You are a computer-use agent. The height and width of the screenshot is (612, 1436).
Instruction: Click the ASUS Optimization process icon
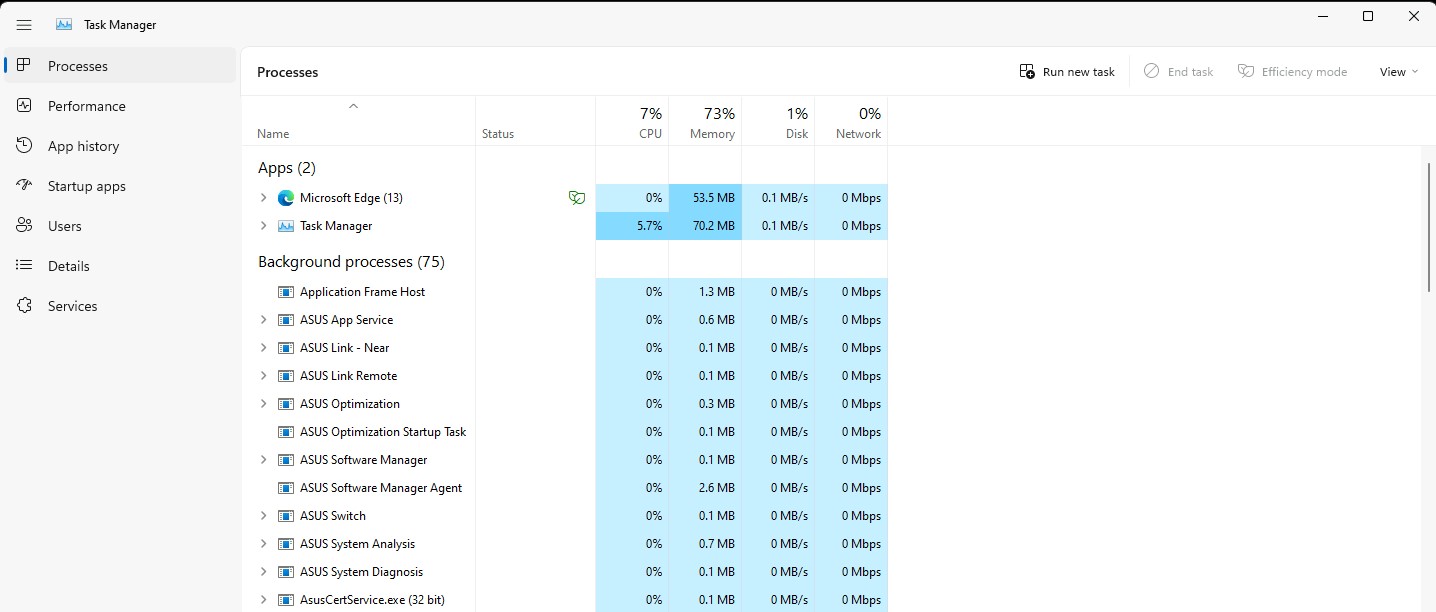pyautogui.click(x=285, y=404)
